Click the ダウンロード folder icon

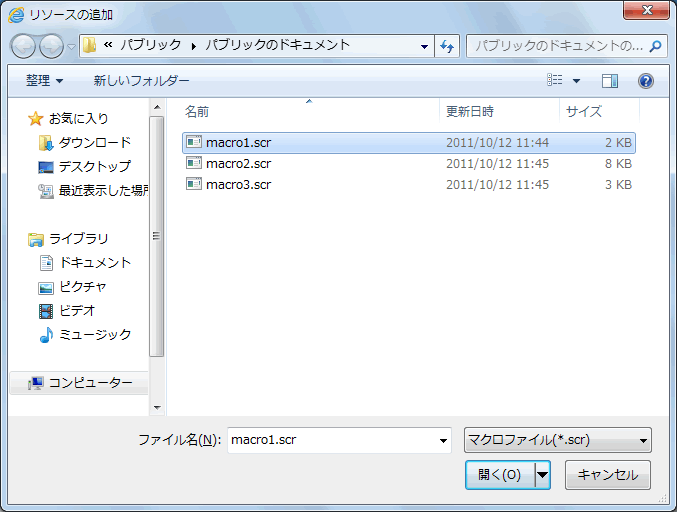point(46,143)
